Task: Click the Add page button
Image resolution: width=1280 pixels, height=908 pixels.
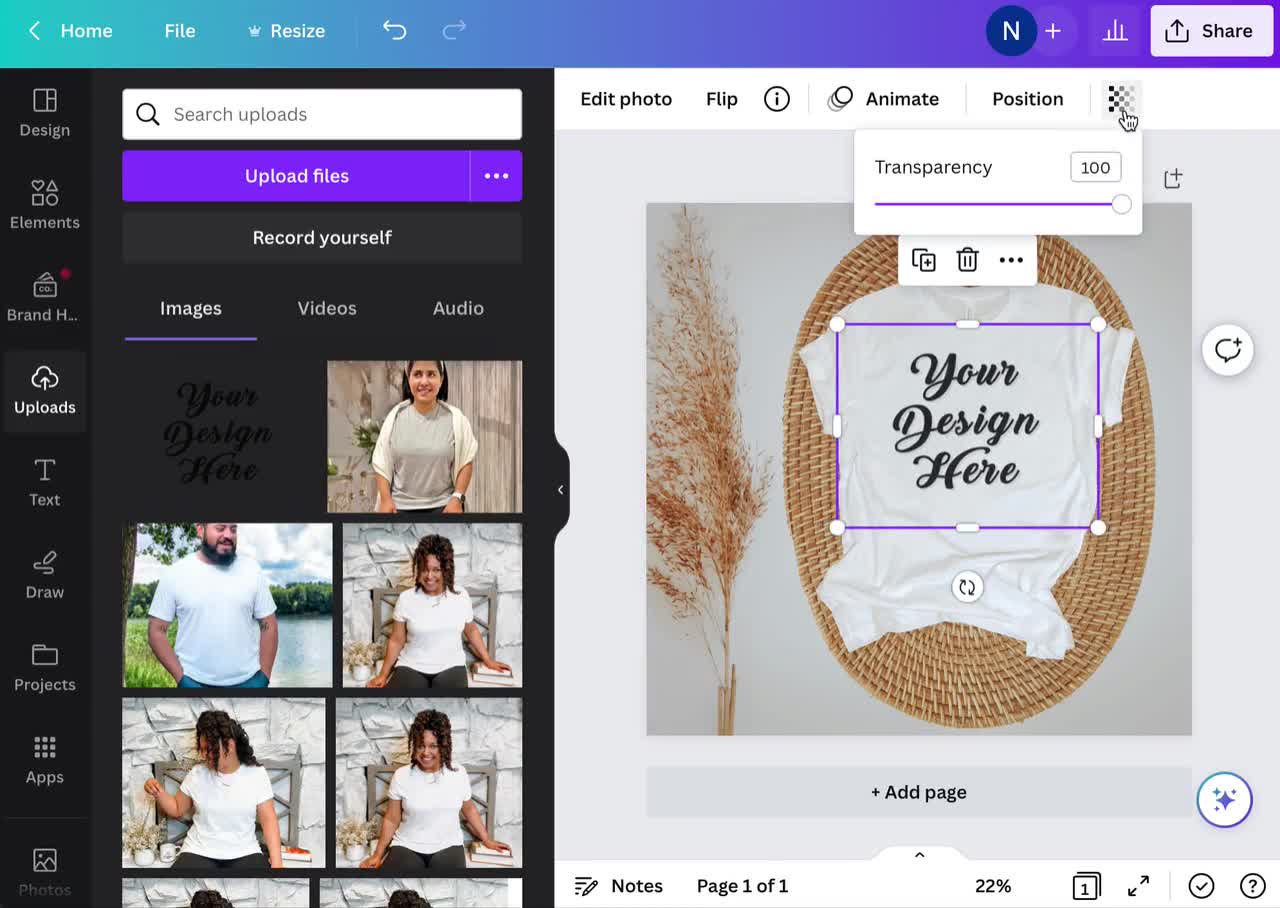Action: pyautogui.click(x=919, y=793)
